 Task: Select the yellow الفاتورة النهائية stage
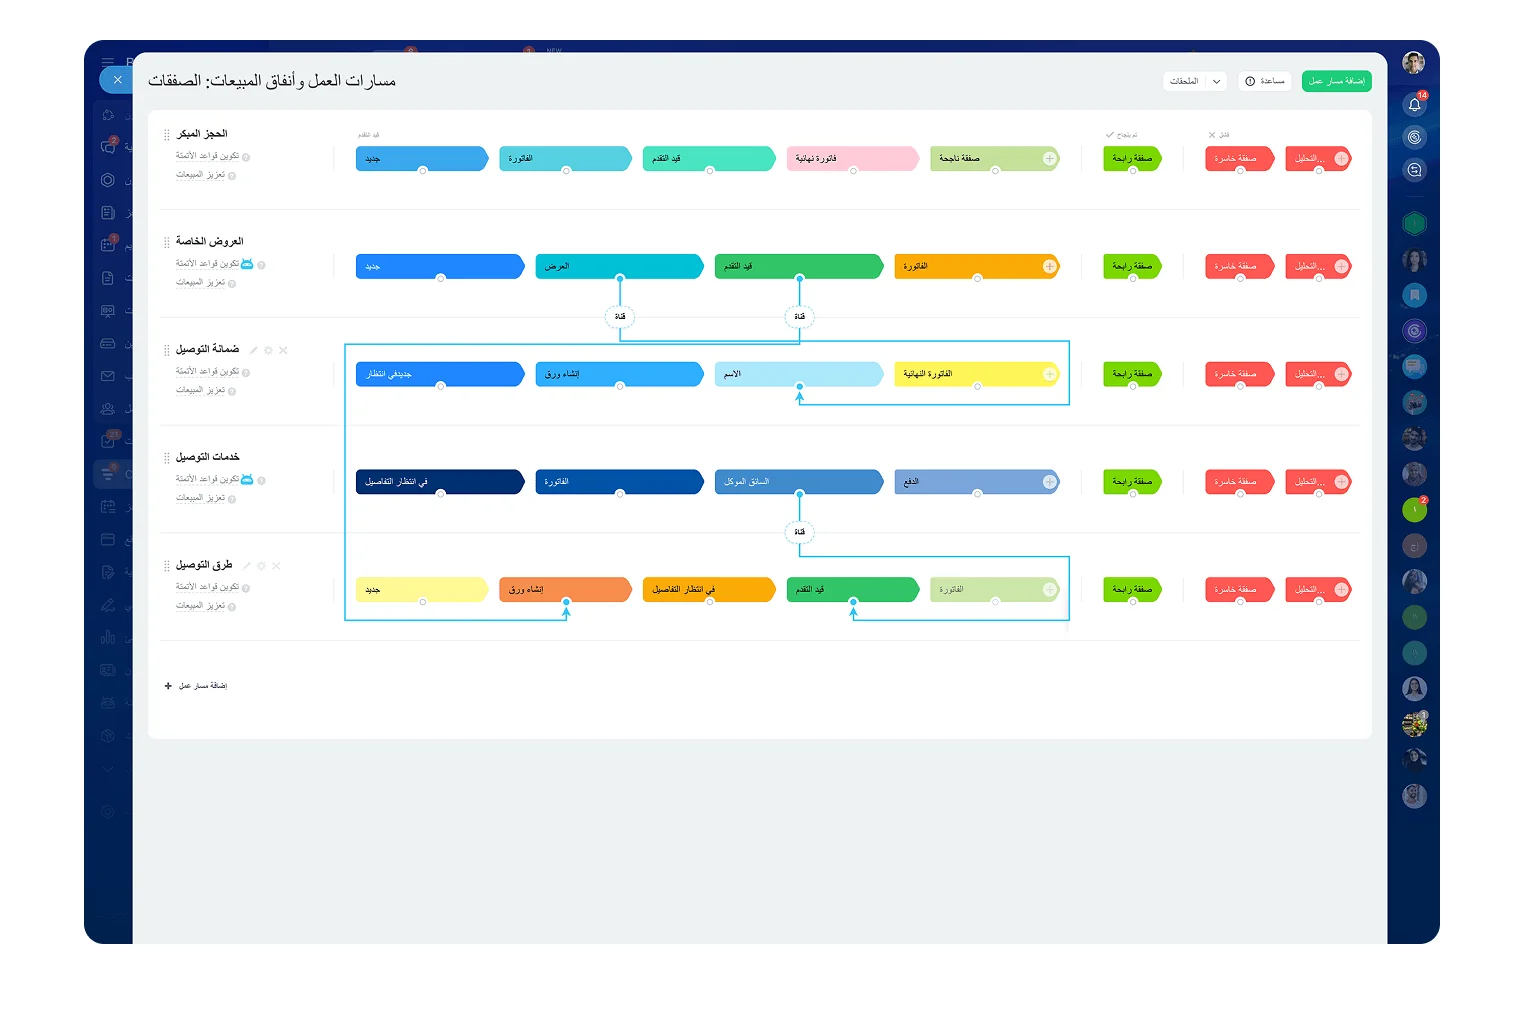click(976, 374)
